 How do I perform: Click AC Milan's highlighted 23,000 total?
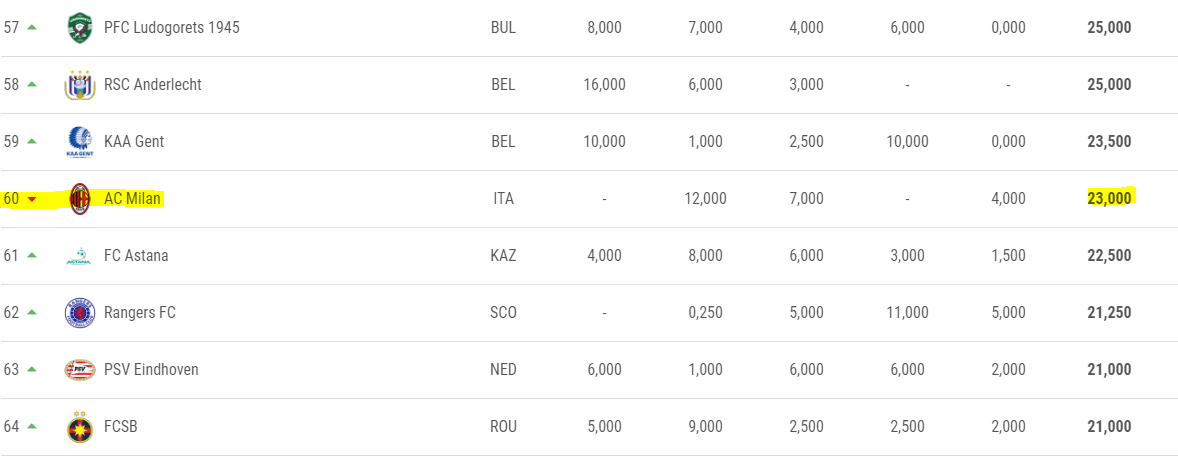pyautogui.click(x=1109, y=199)
